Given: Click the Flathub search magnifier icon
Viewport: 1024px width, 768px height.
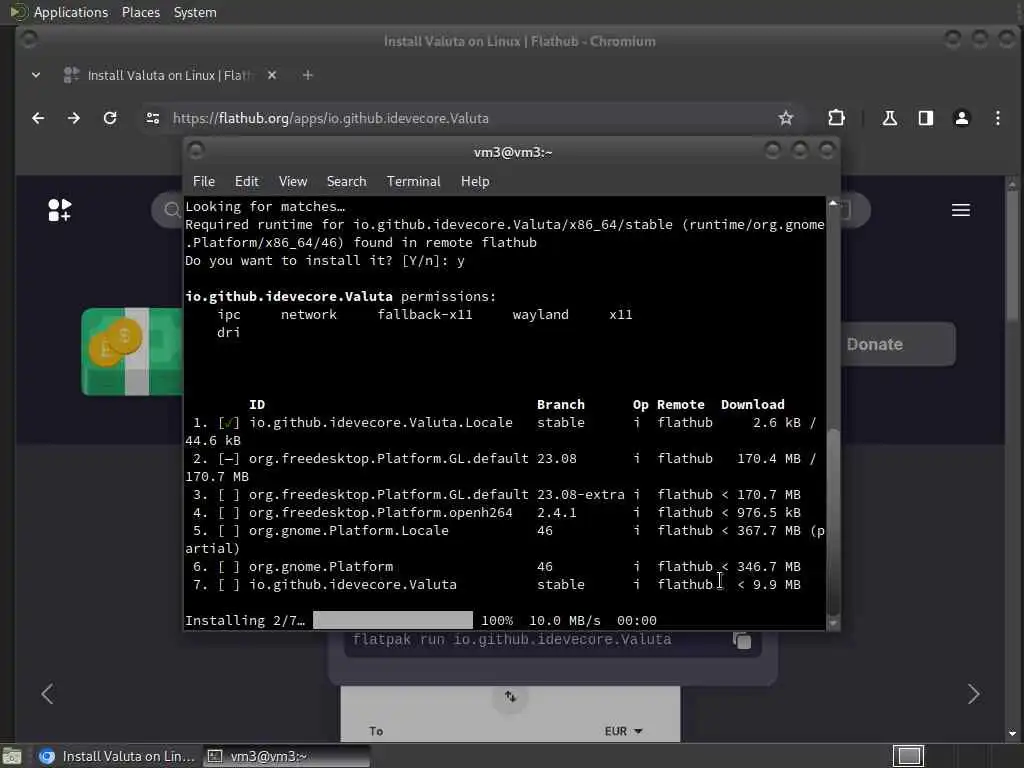Looking at the screenshot, I should coord(171,210).
